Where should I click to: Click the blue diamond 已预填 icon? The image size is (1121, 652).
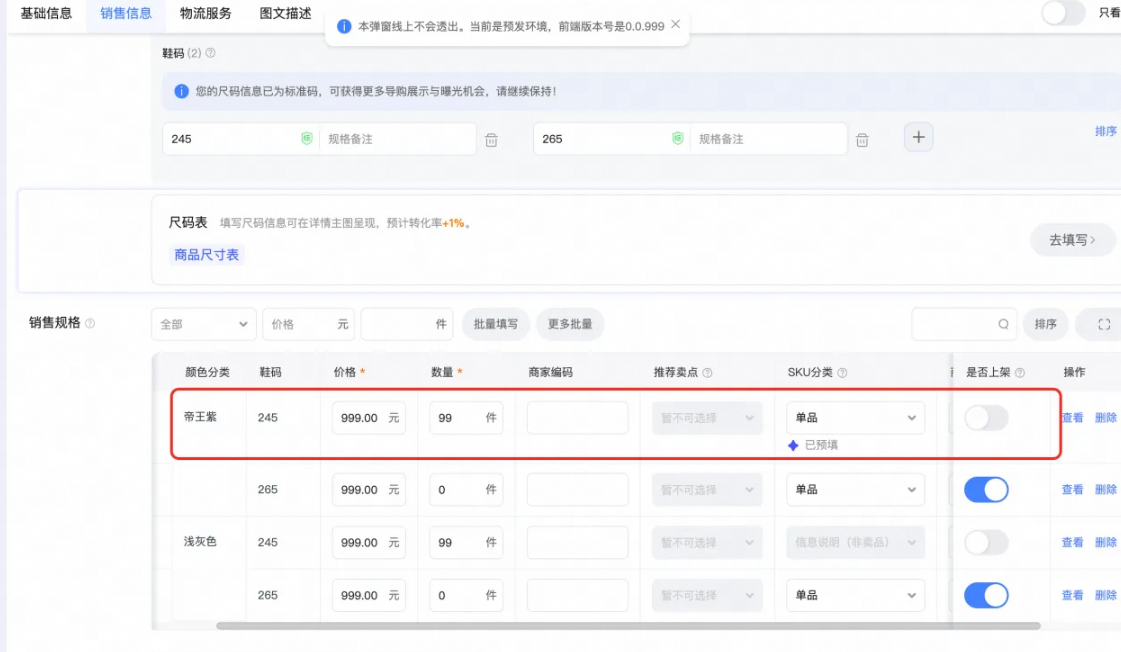pos(793,445)
